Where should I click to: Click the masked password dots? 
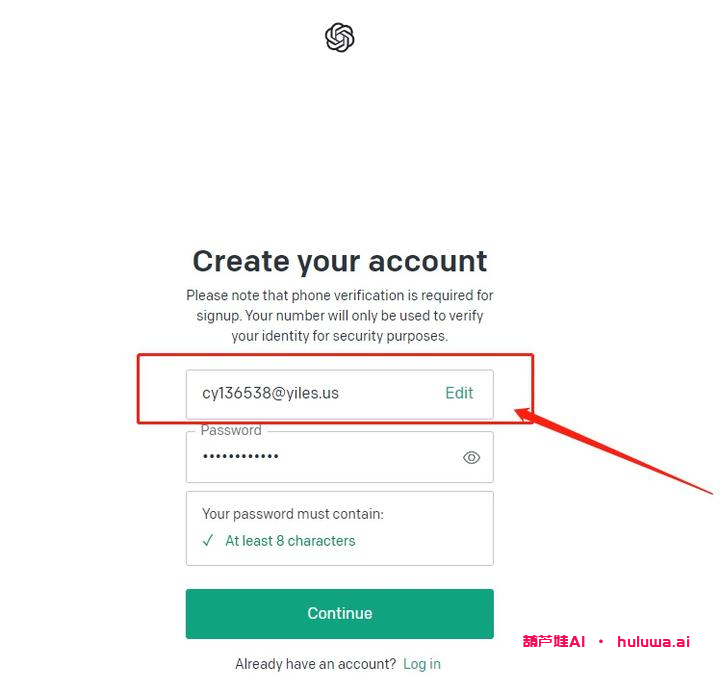241,457
